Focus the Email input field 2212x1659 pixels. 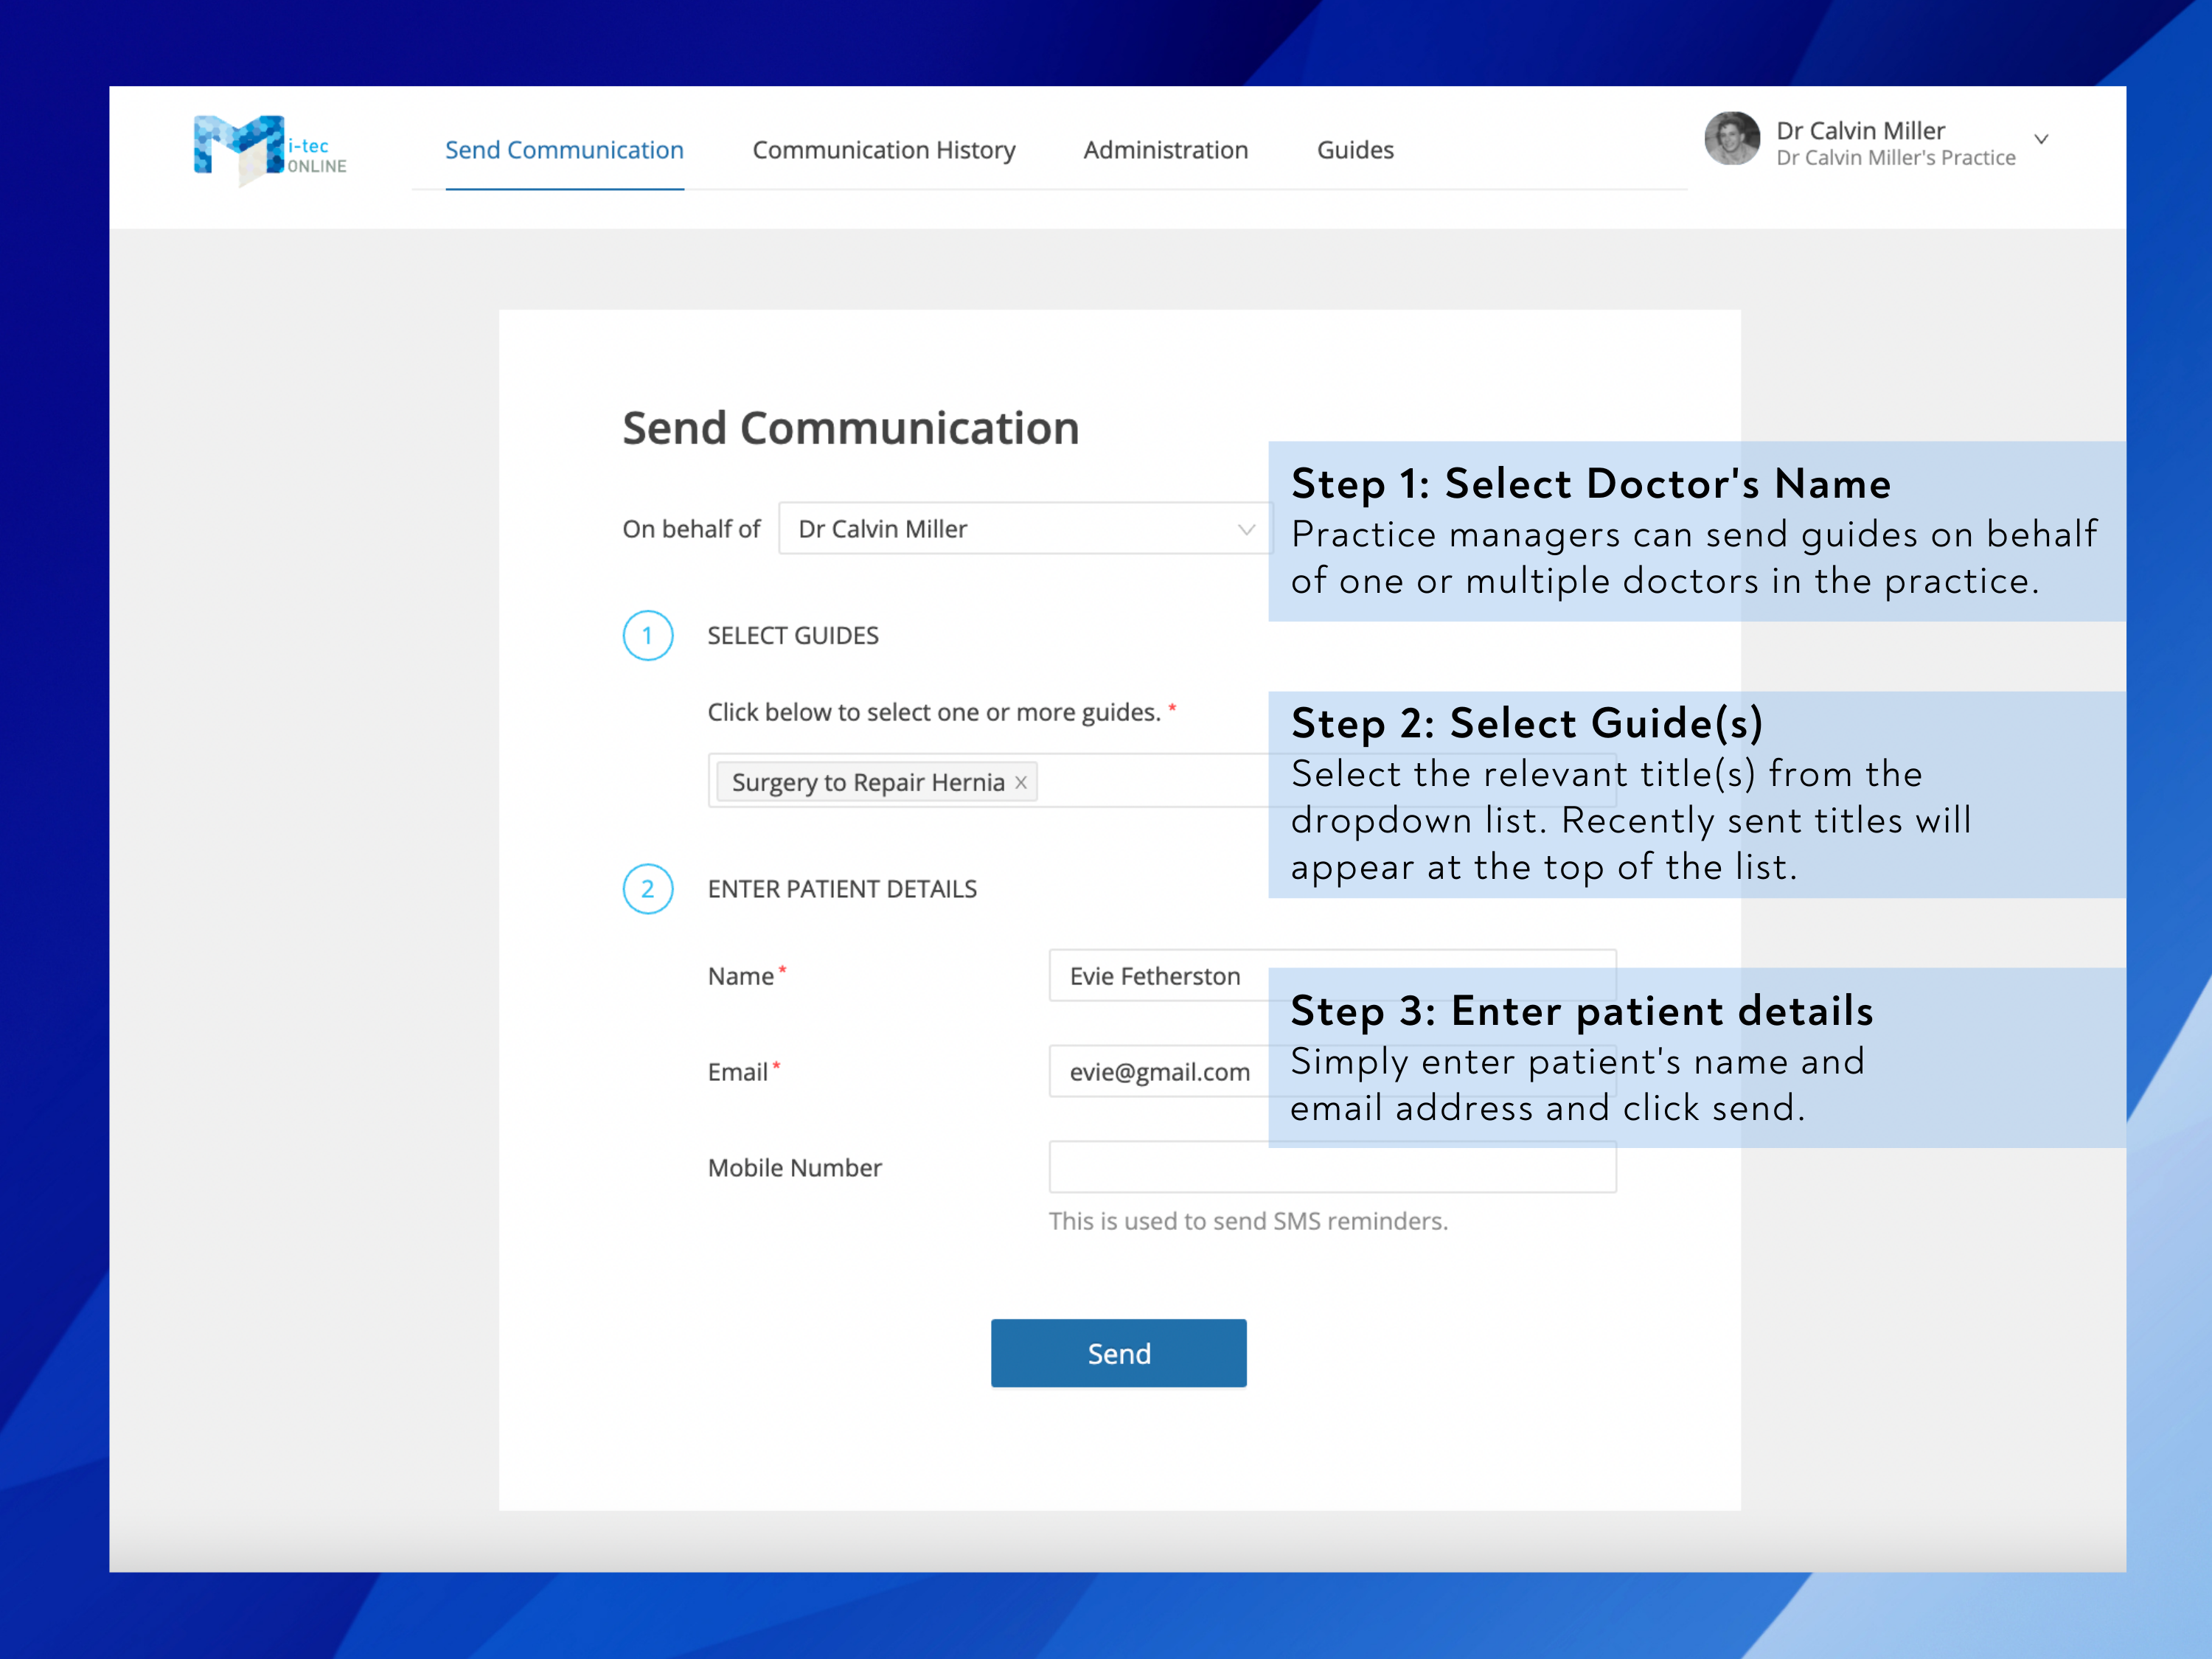click(1332, 1071)
